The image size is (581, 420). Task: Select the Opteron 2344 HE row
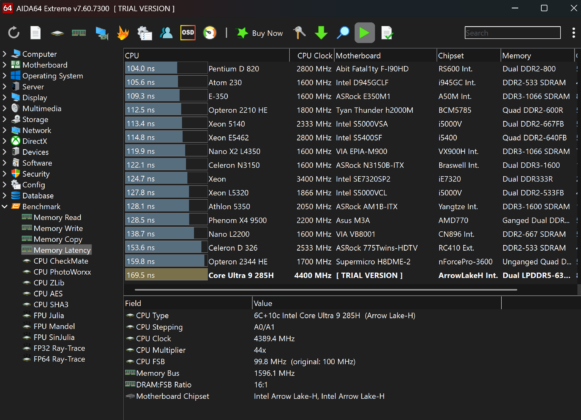[351, 262]
